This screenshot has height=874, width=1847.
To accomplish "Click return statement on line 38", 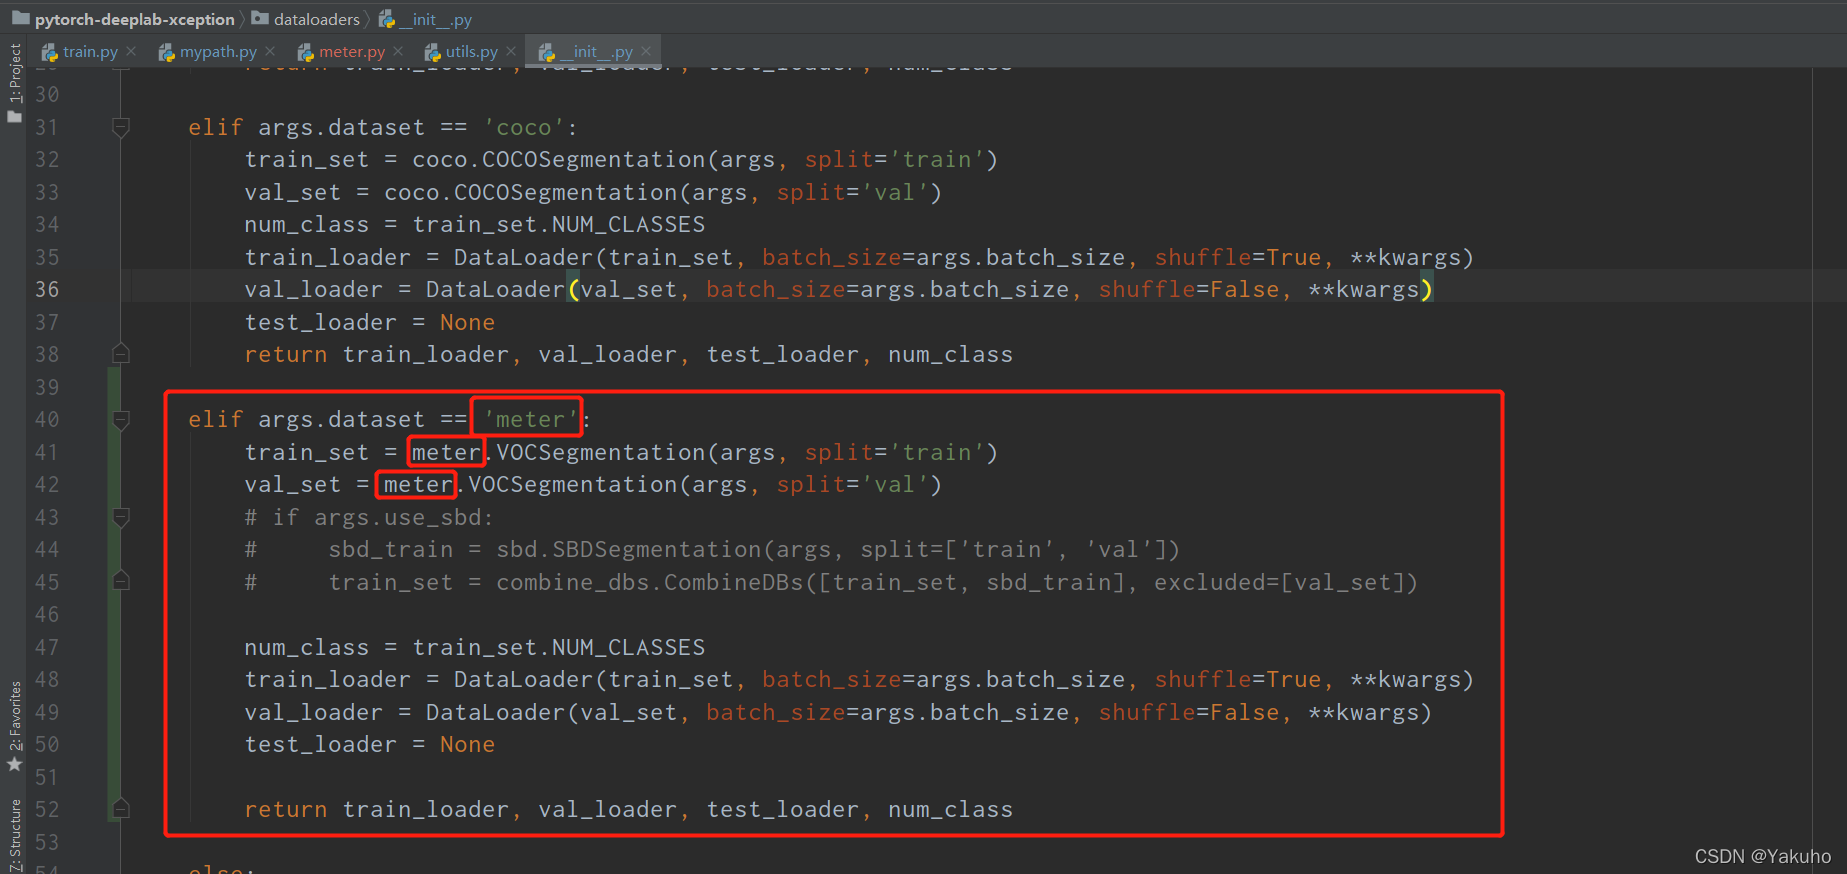I will (628, 354).
